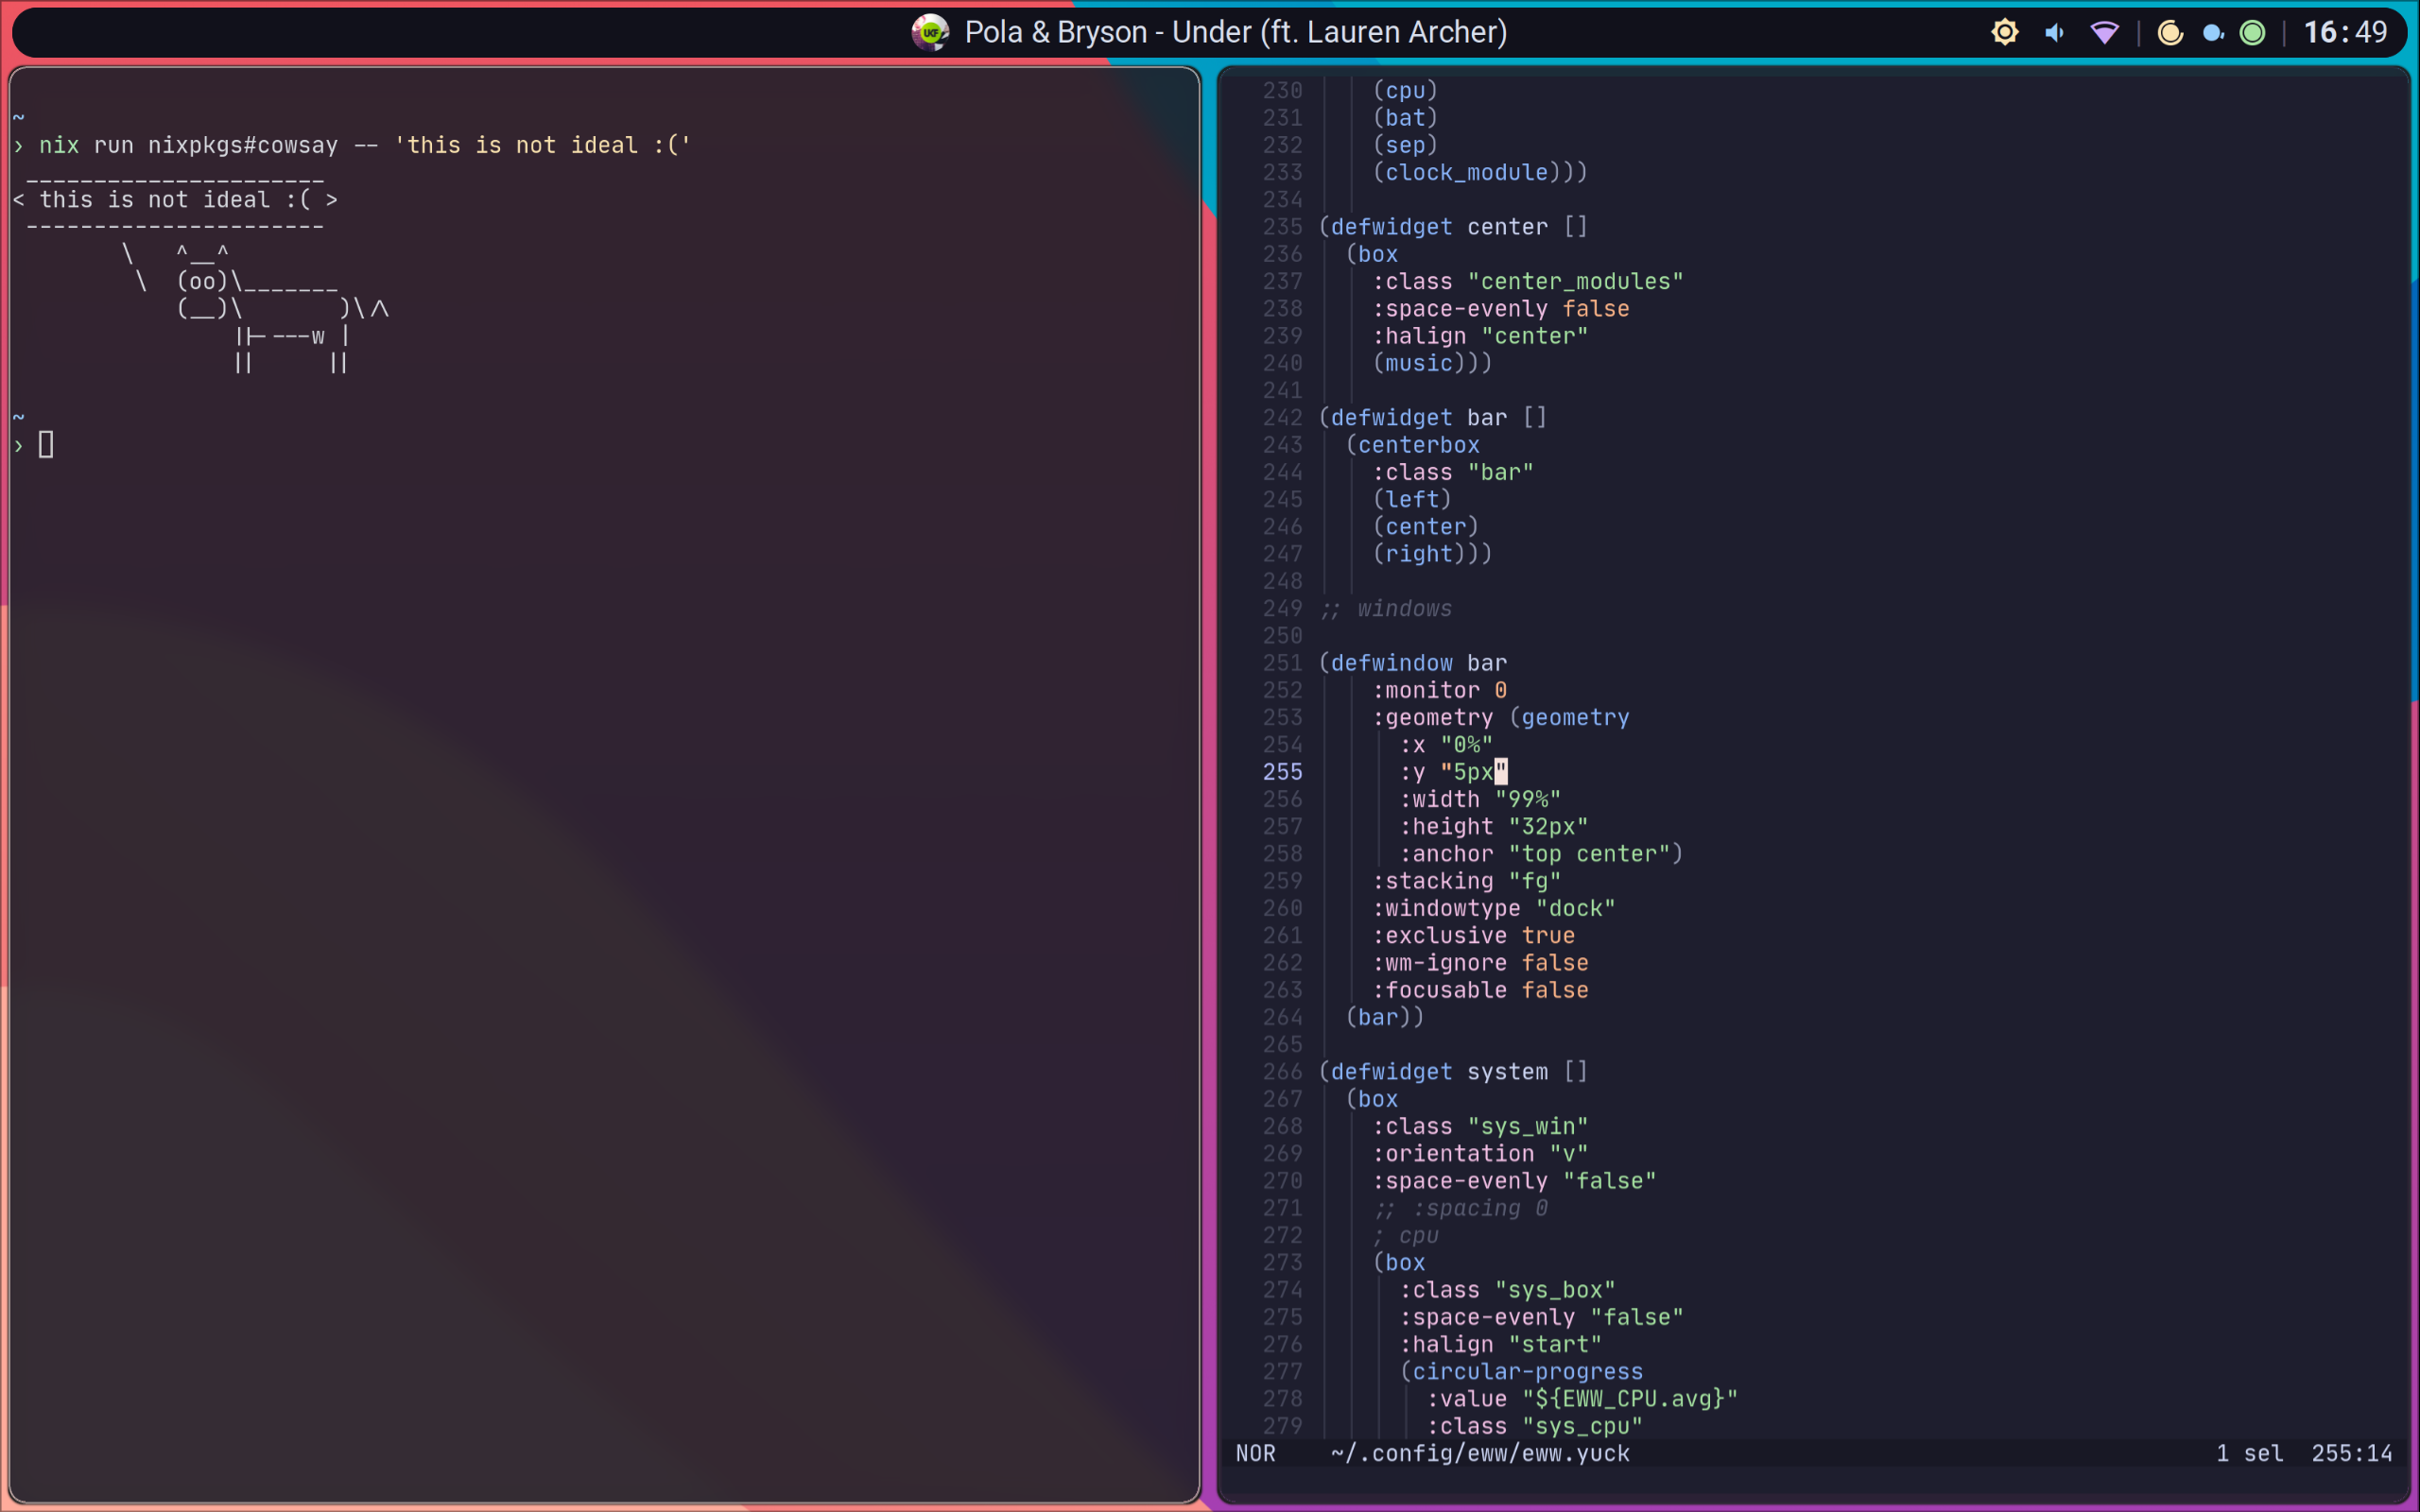Place cursor on ':wm-ignore false' value
The width and height of the screenshot is (2420, 1512).
click(x=1554, y=963)
